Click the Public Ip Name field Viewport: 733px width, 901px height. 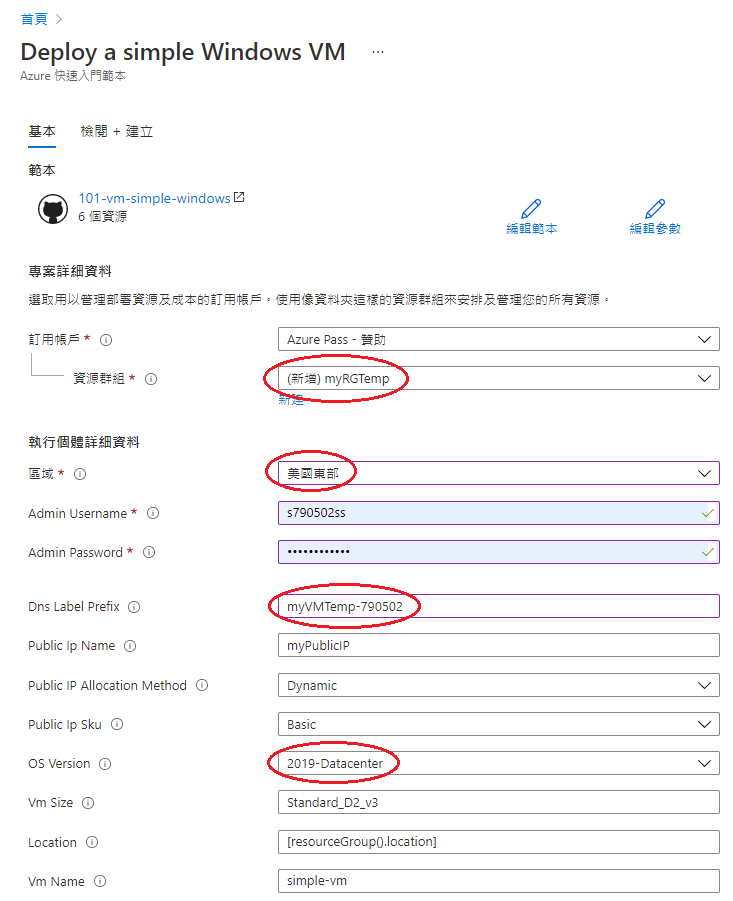[499, 645]
